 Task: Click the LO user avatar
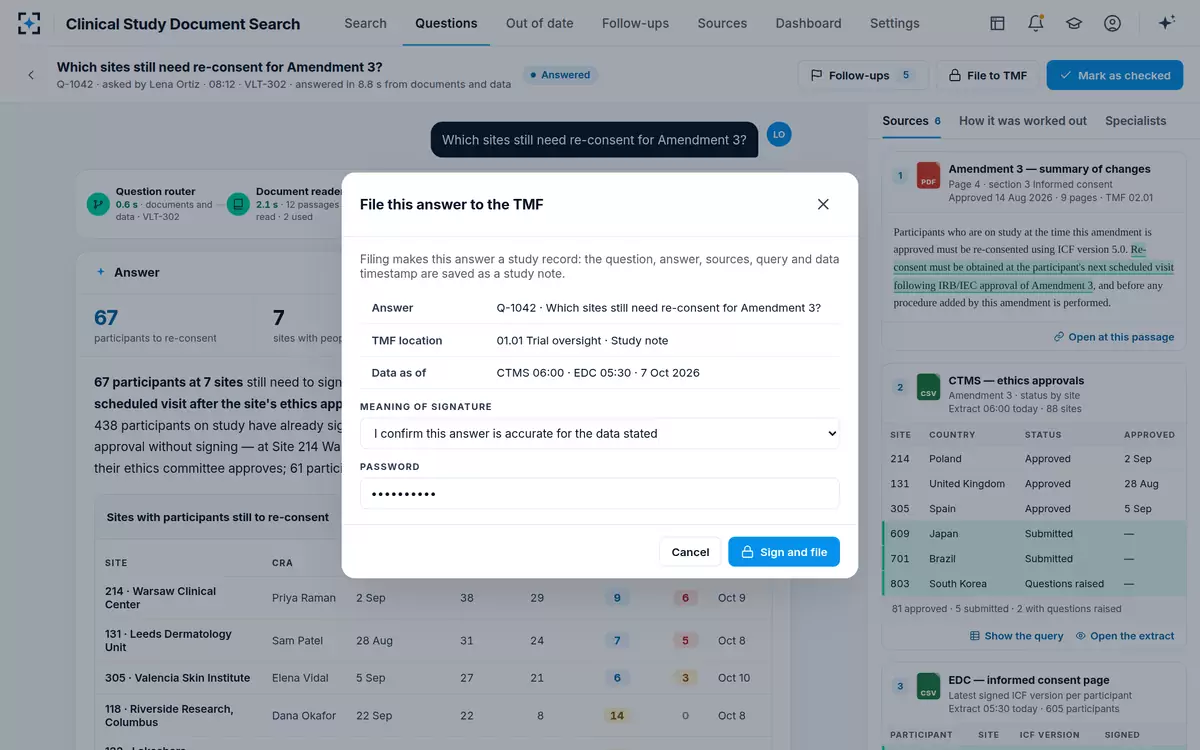tap(779, 134)
